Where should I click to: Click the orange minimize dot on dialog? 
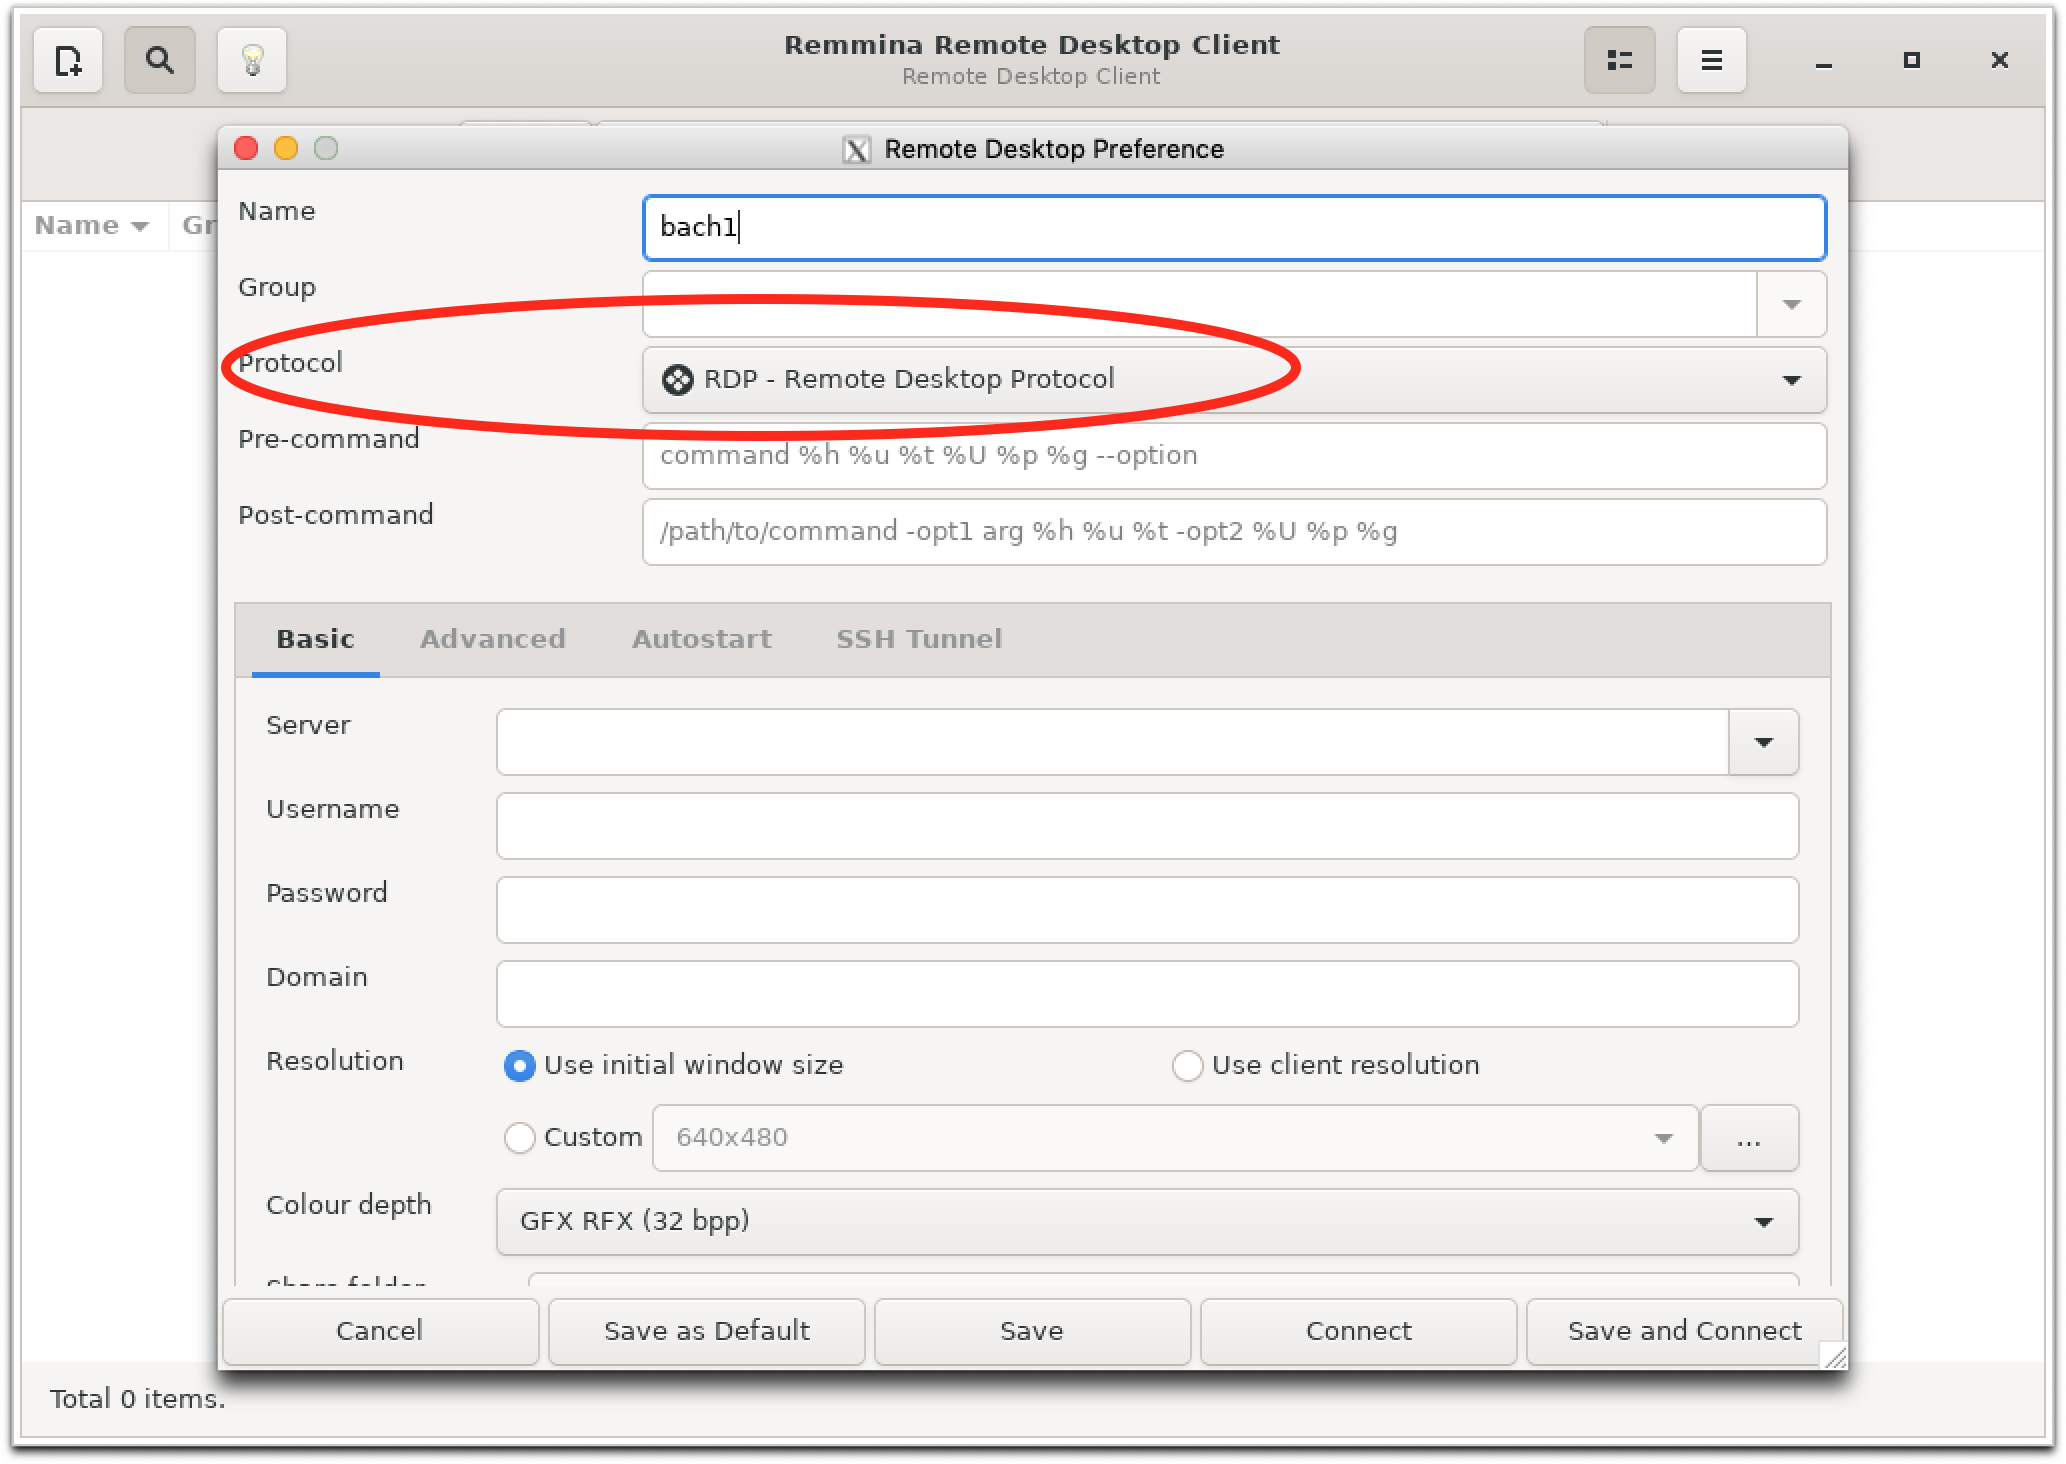[x=286, y=149]
